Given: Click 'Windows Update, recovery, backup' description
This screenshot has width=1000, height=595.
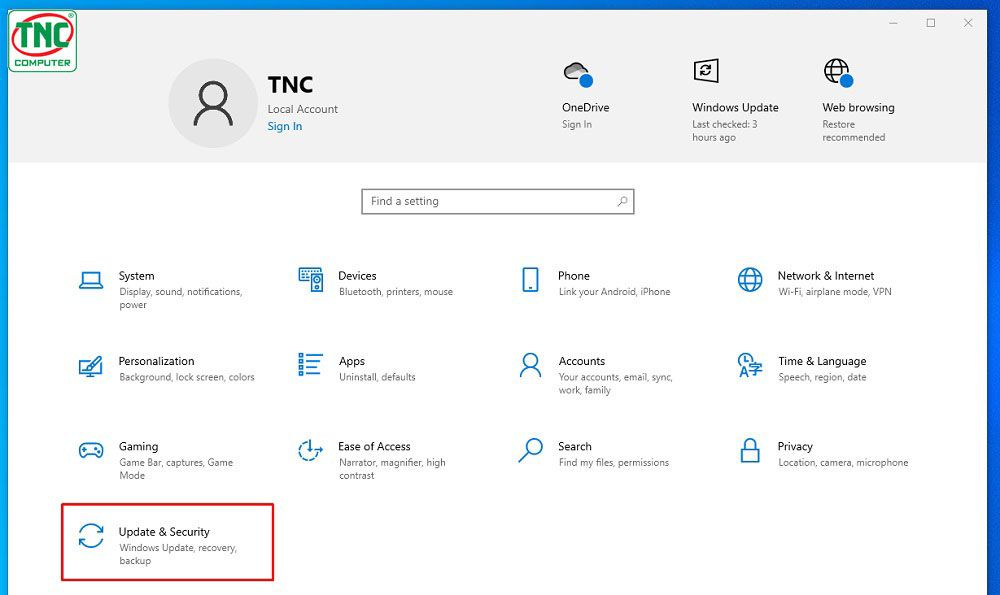Looking at the screenshot, I should tap(178, 554).
